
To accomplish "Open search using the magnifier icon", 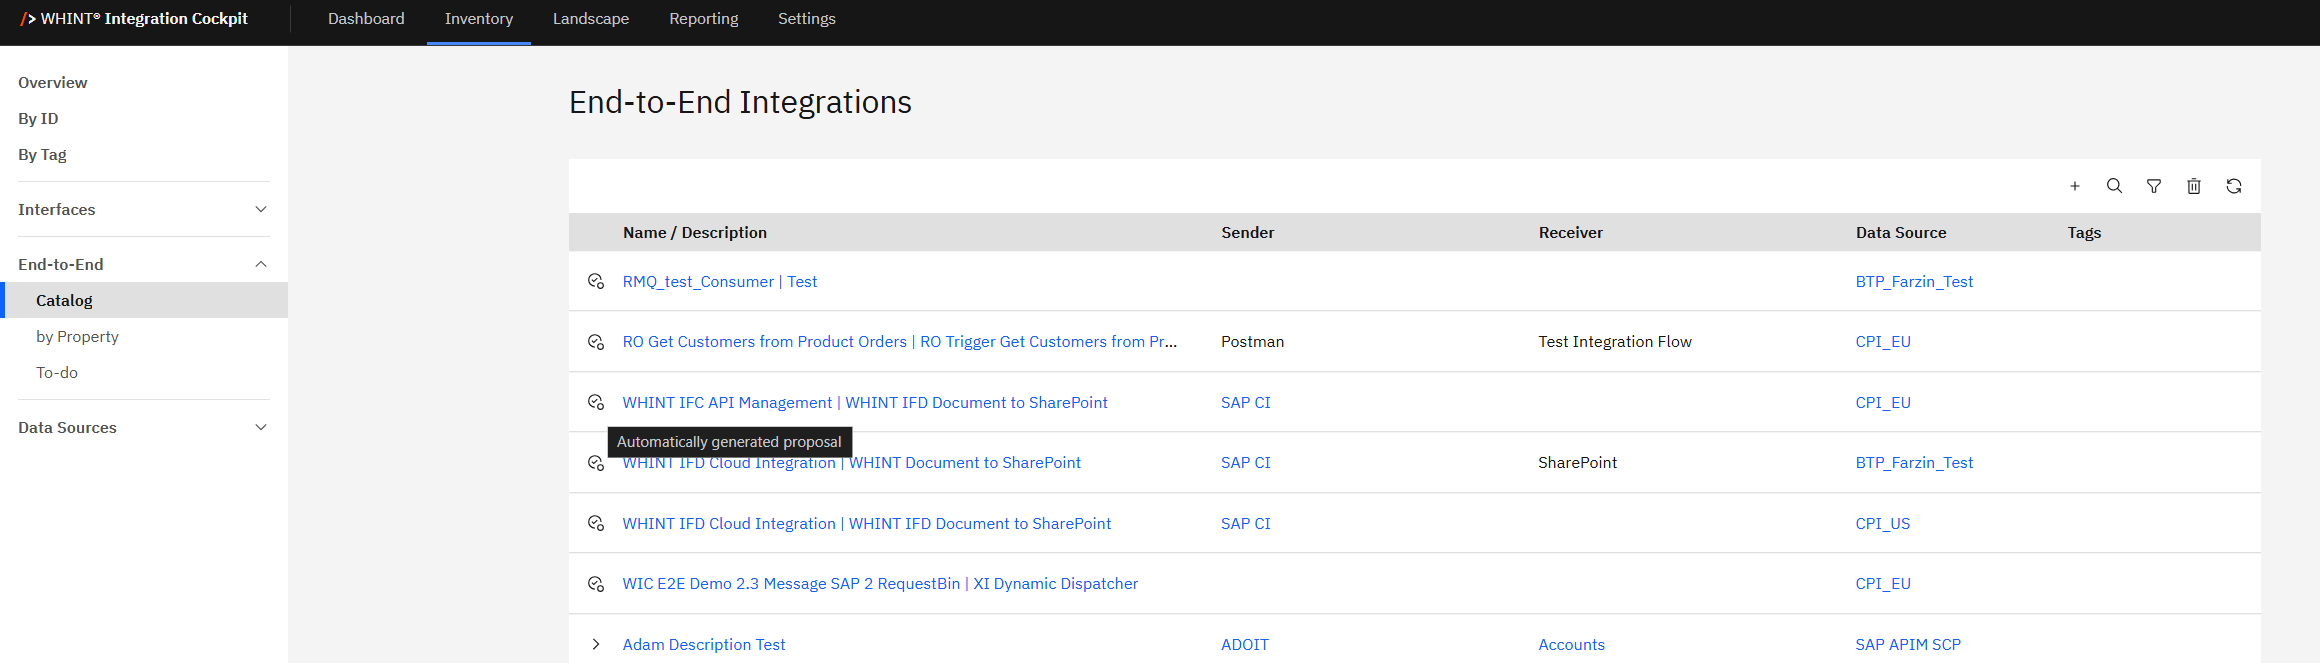I will (2114, 186).
